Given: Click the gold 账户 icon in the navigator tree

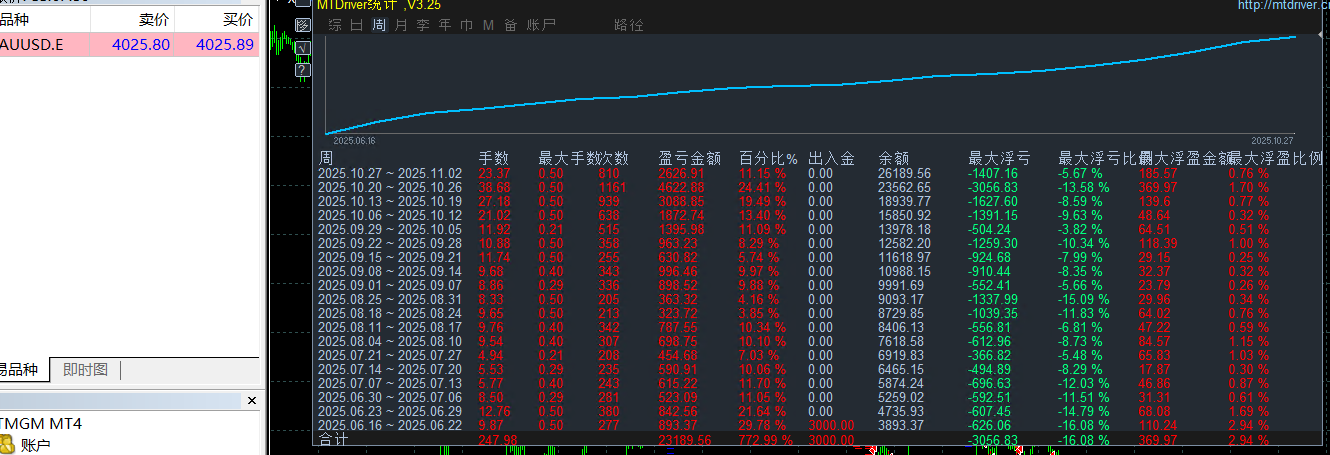Looking at the screenshot, I should (6, 444).
